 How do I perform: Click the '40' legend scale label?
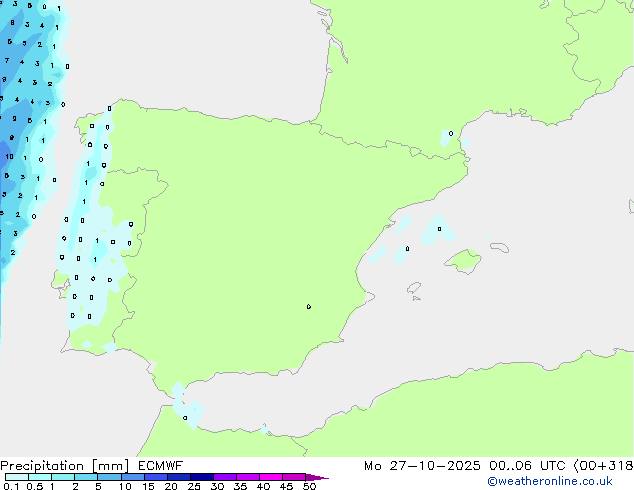pos(263,486)
